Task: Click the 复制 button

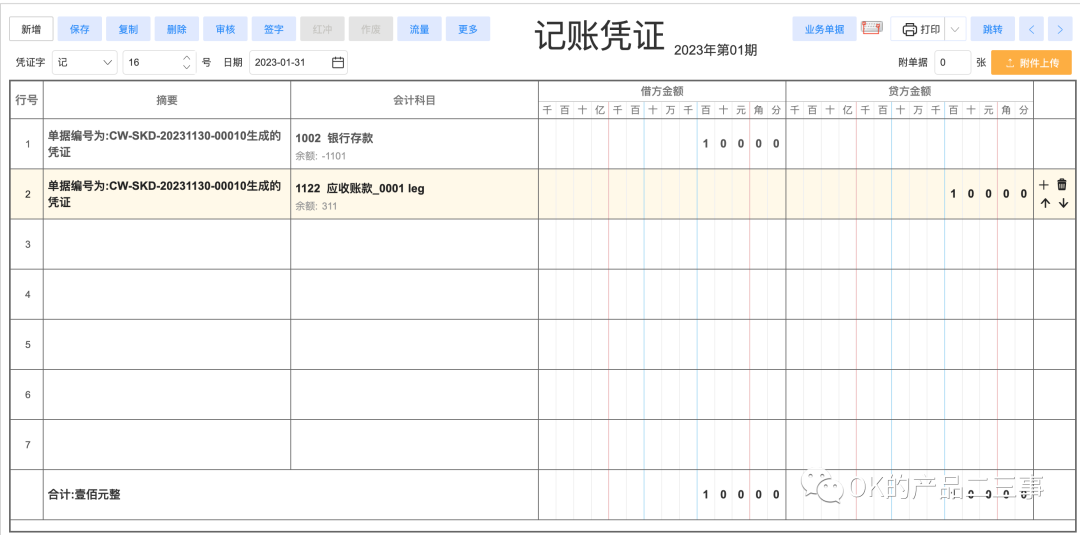Action: pyautogui.click(x=128, y=29)
